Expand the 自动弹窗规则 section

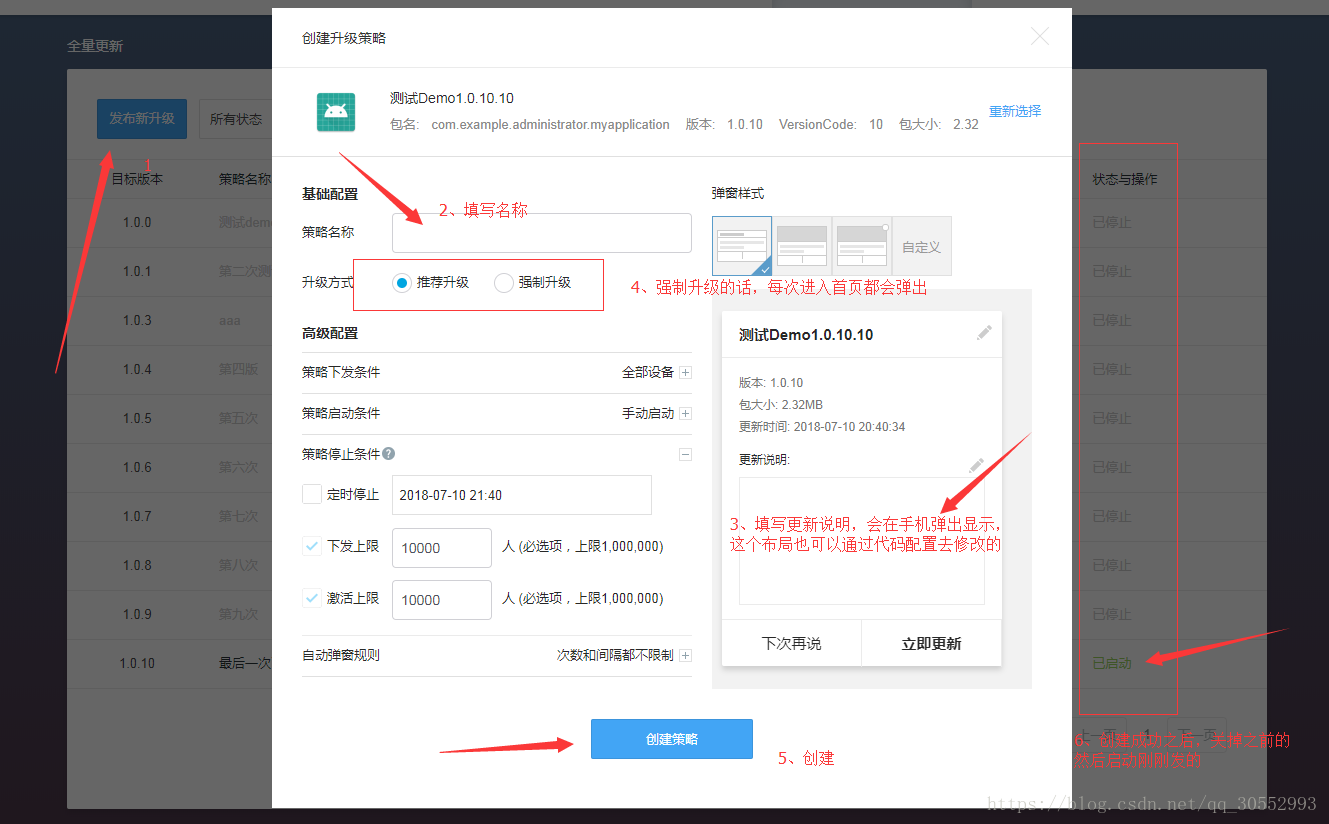(686, 656)
